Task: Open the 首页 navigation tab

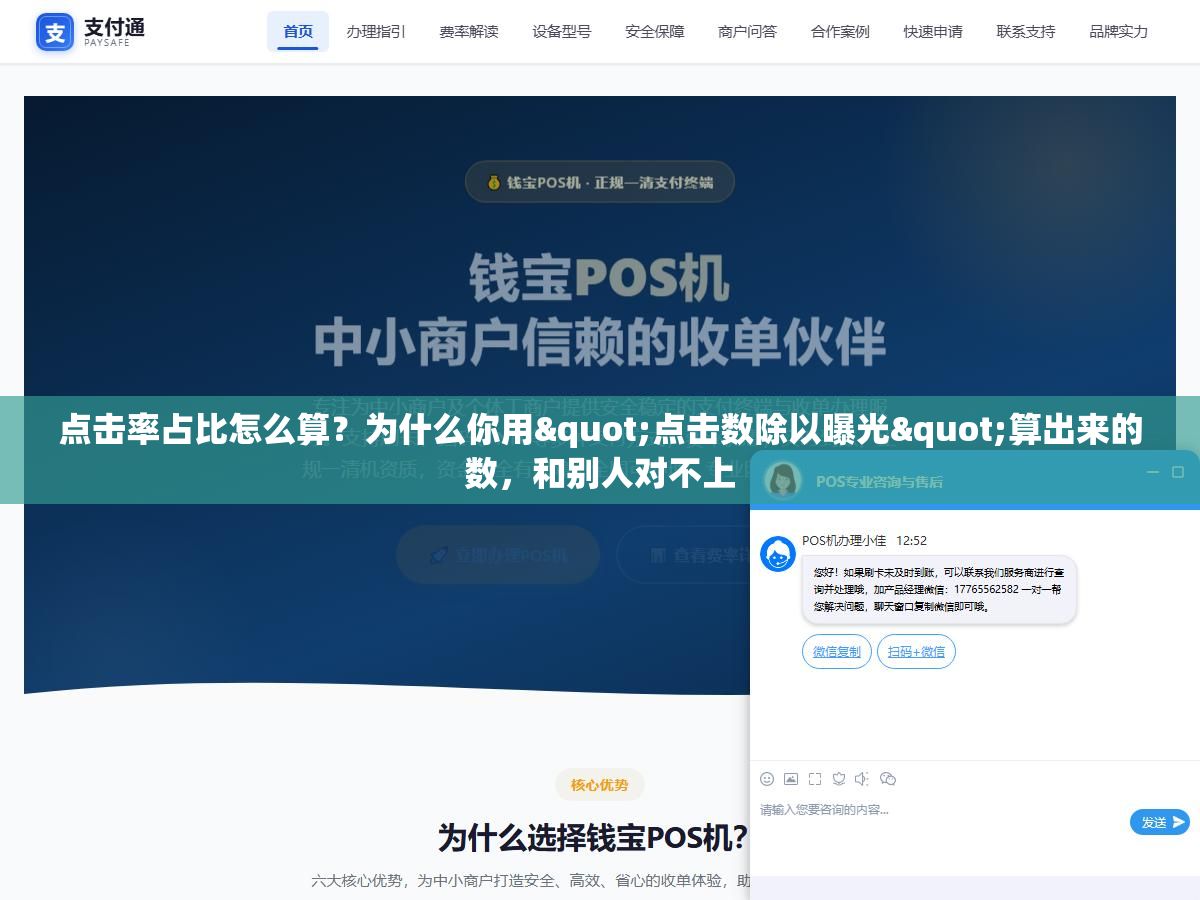Action: (x=298, y=32)
